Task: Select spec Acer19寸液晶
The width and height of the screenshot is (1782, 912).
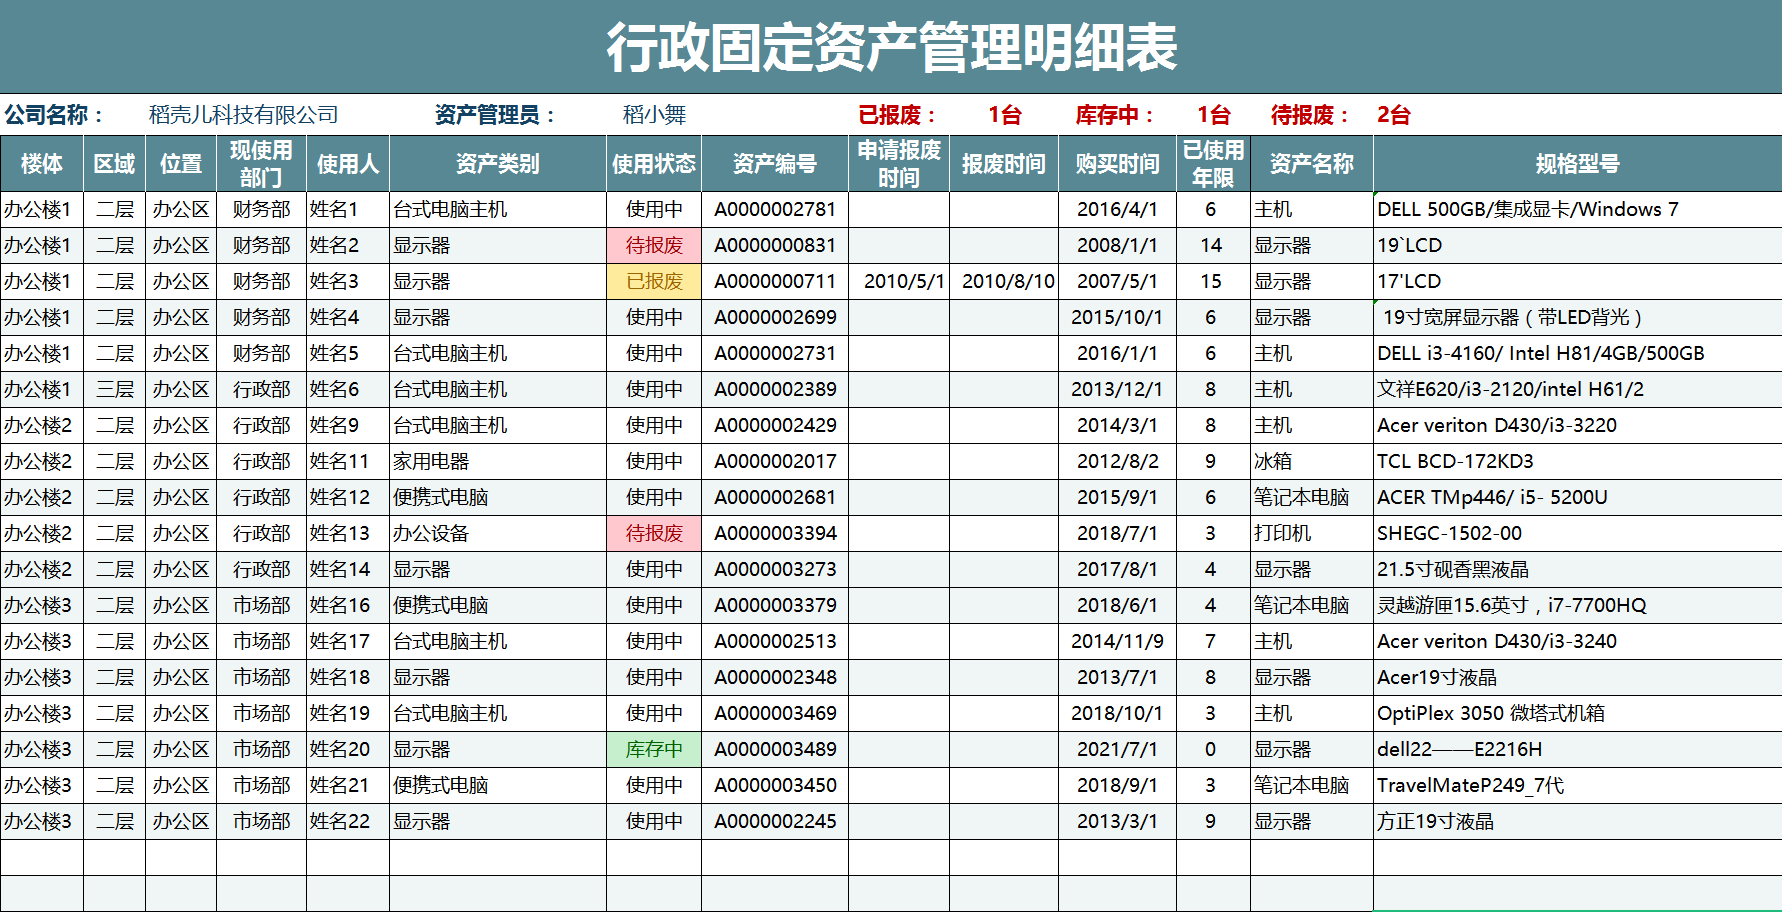Action: (1437, 677)
